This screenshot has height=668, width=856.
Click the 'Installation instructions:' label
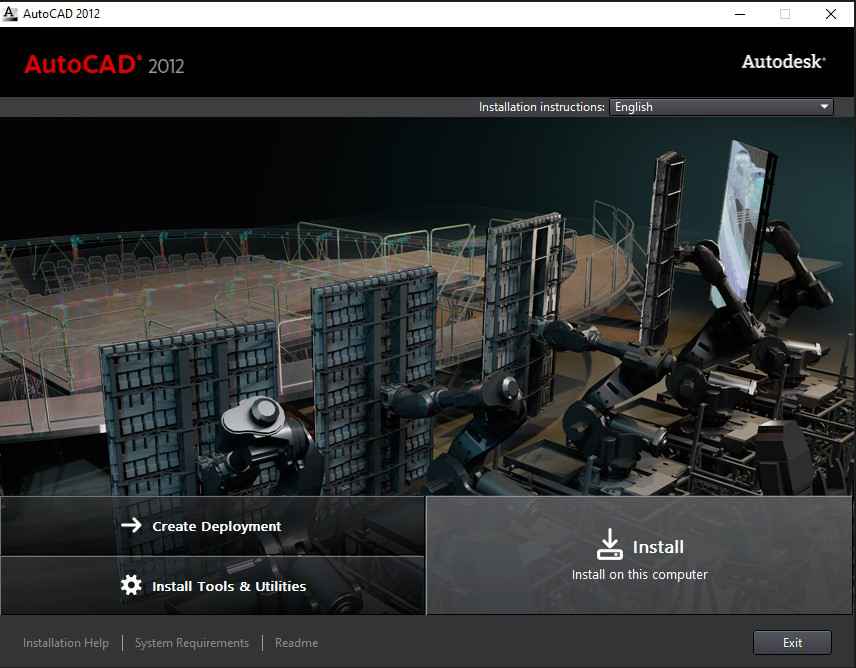(x=541, y=107)
